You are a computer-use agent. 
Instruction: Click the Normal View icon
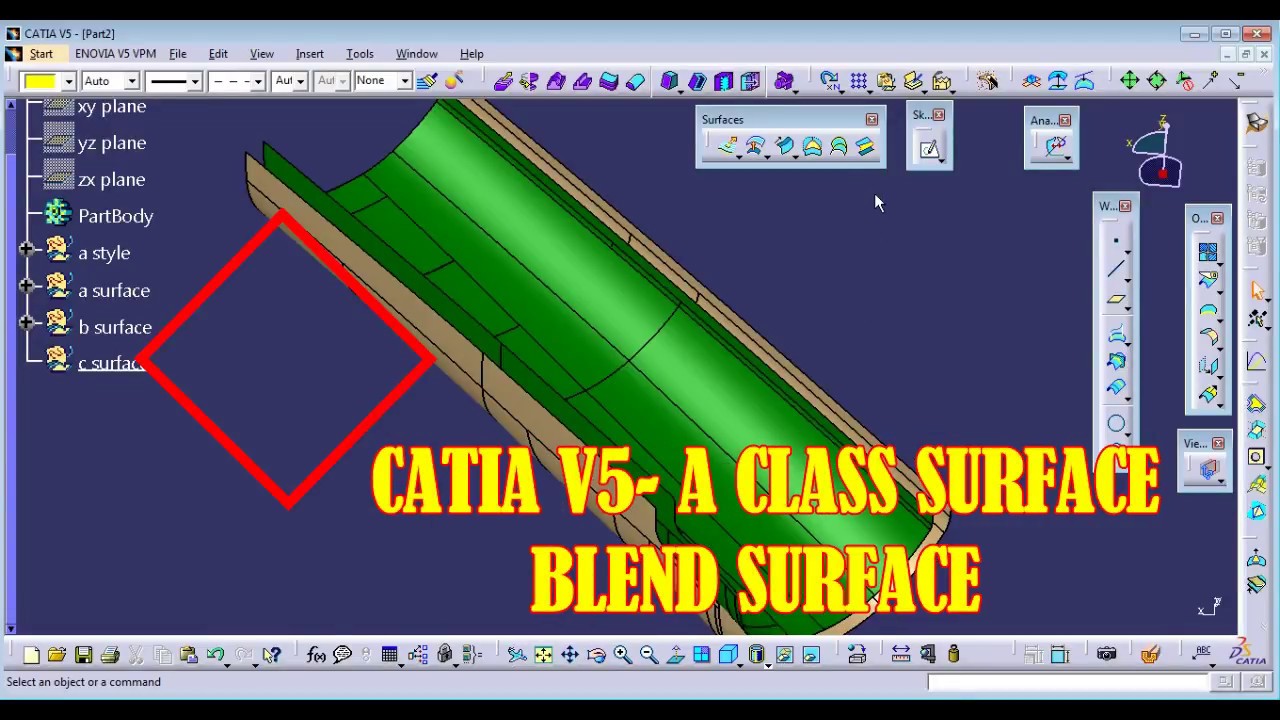(x=675, y=655)
